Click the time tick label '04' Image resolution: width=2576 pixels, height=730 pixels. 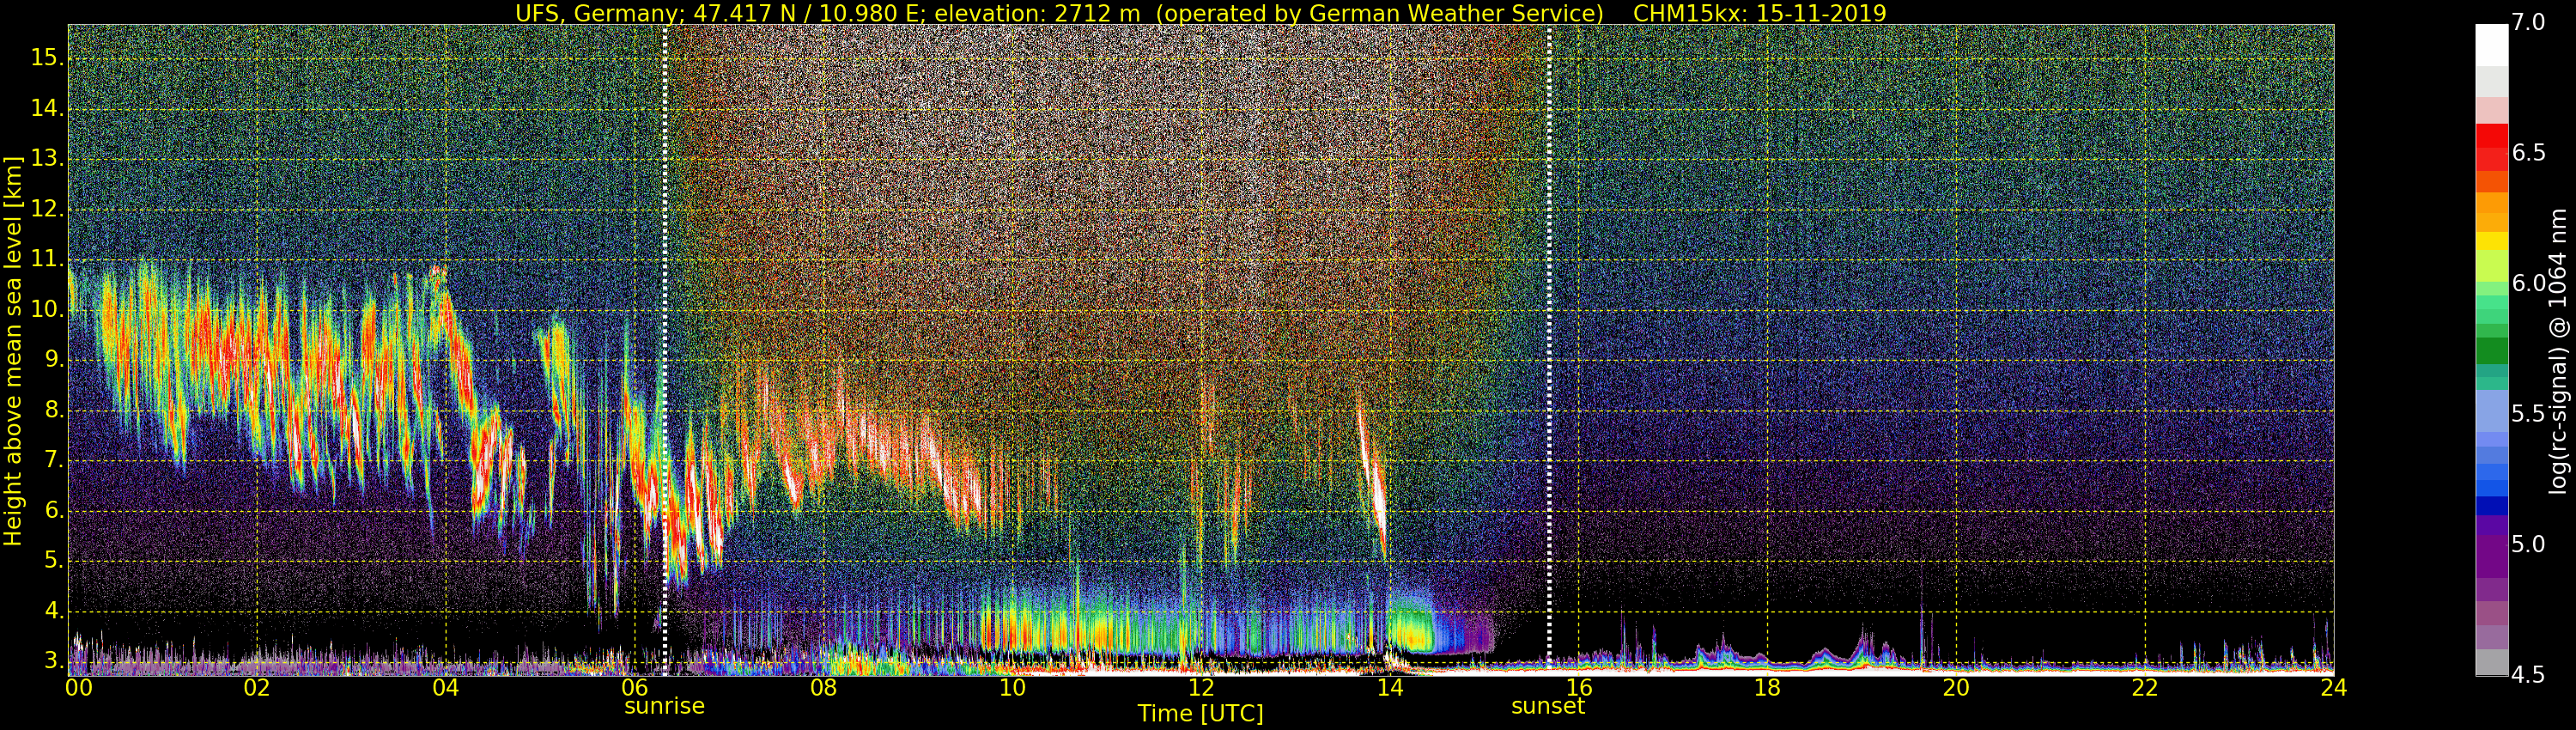[x=446, y=687]
